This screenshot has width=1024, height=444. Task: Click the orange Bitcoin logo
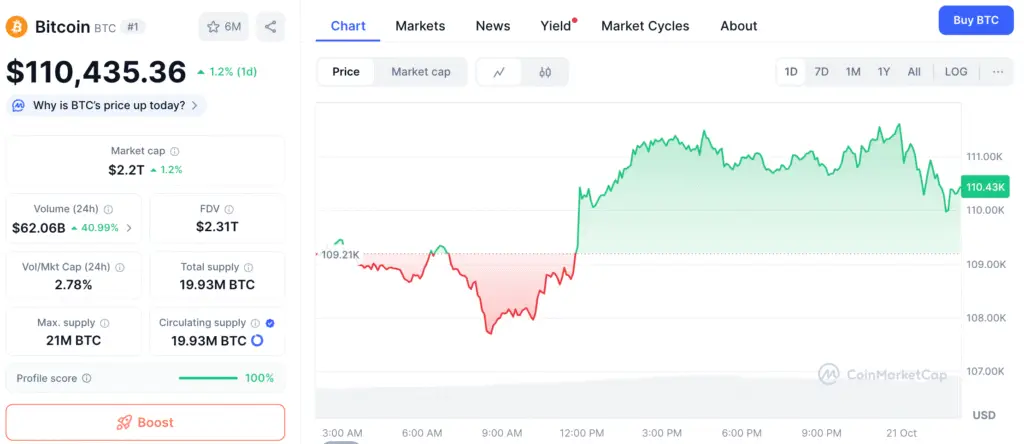point(17,27)
